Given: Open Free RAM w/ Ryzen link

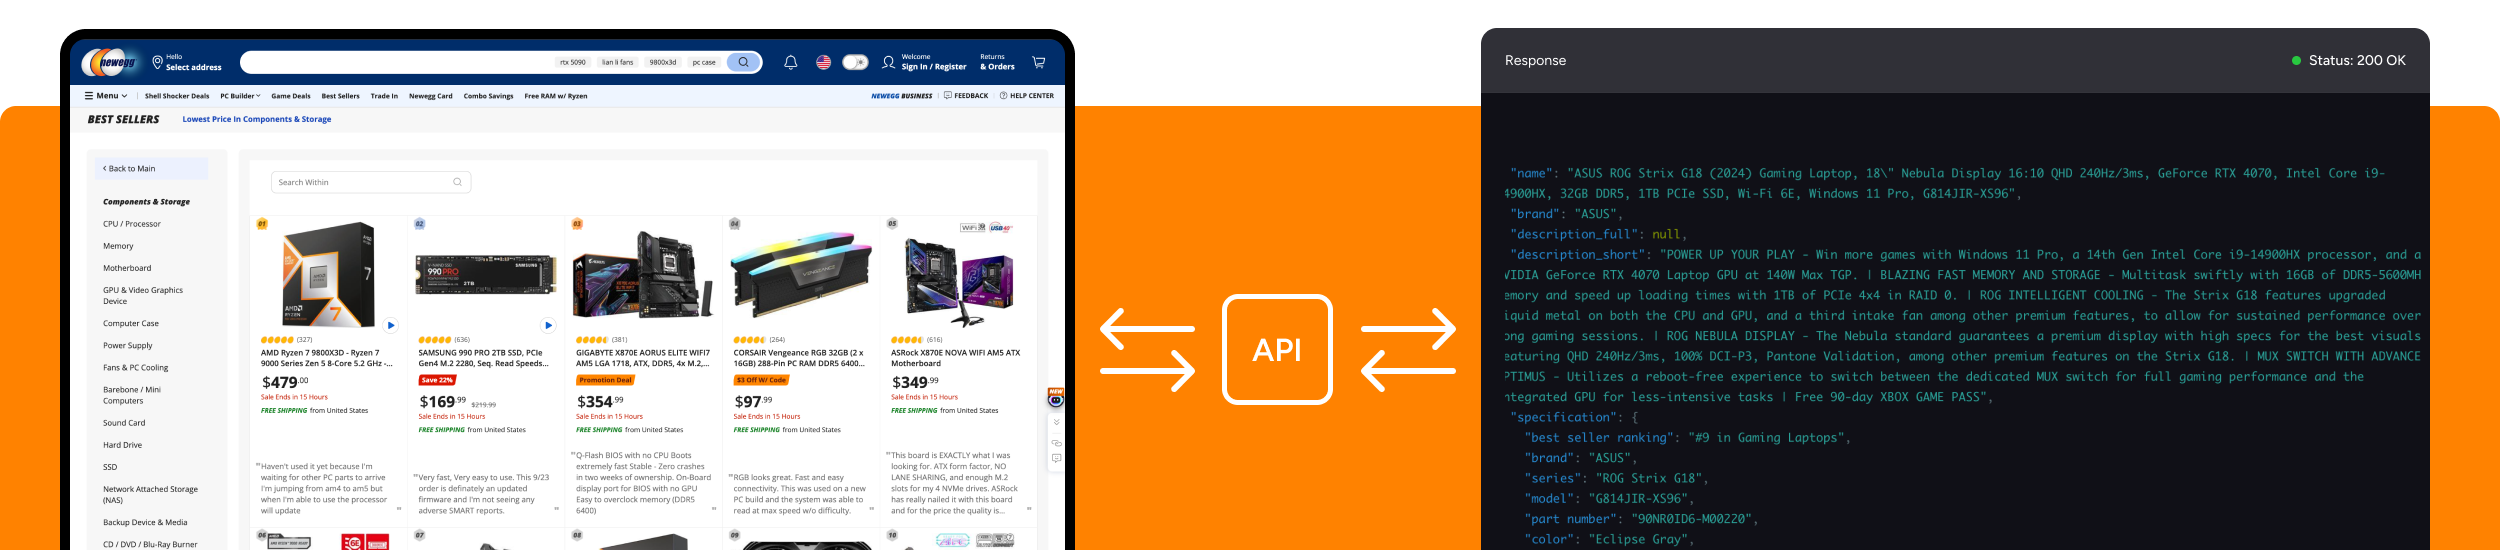Looking at the screenshot, I should [x=556, y=96].
